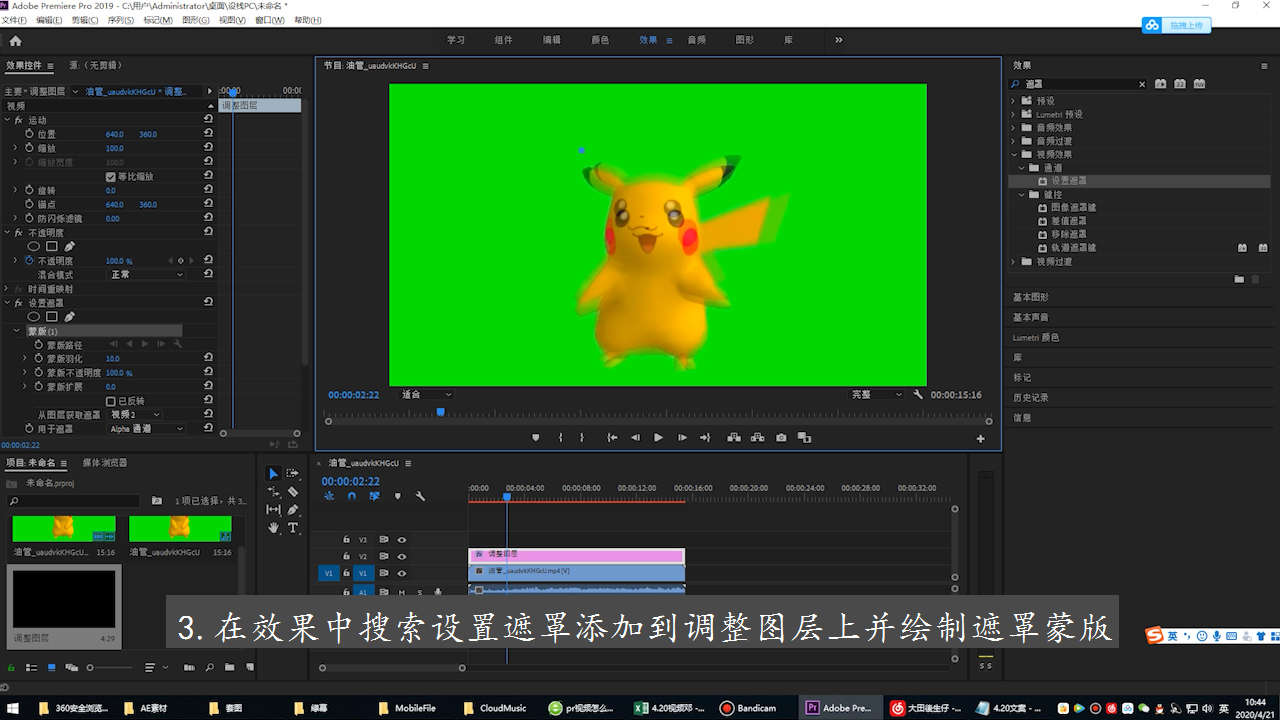Click Add Marker icon in timeline header
This screenshot has width=1280, height=720.
point(397,496)
